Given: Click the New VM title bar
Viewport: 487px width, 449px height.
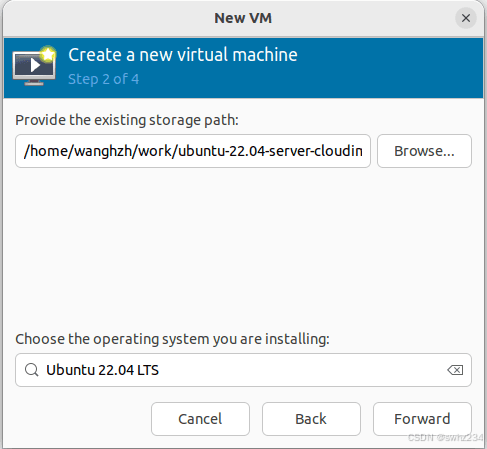Looking at the screenshot, I should click(243, 18).
